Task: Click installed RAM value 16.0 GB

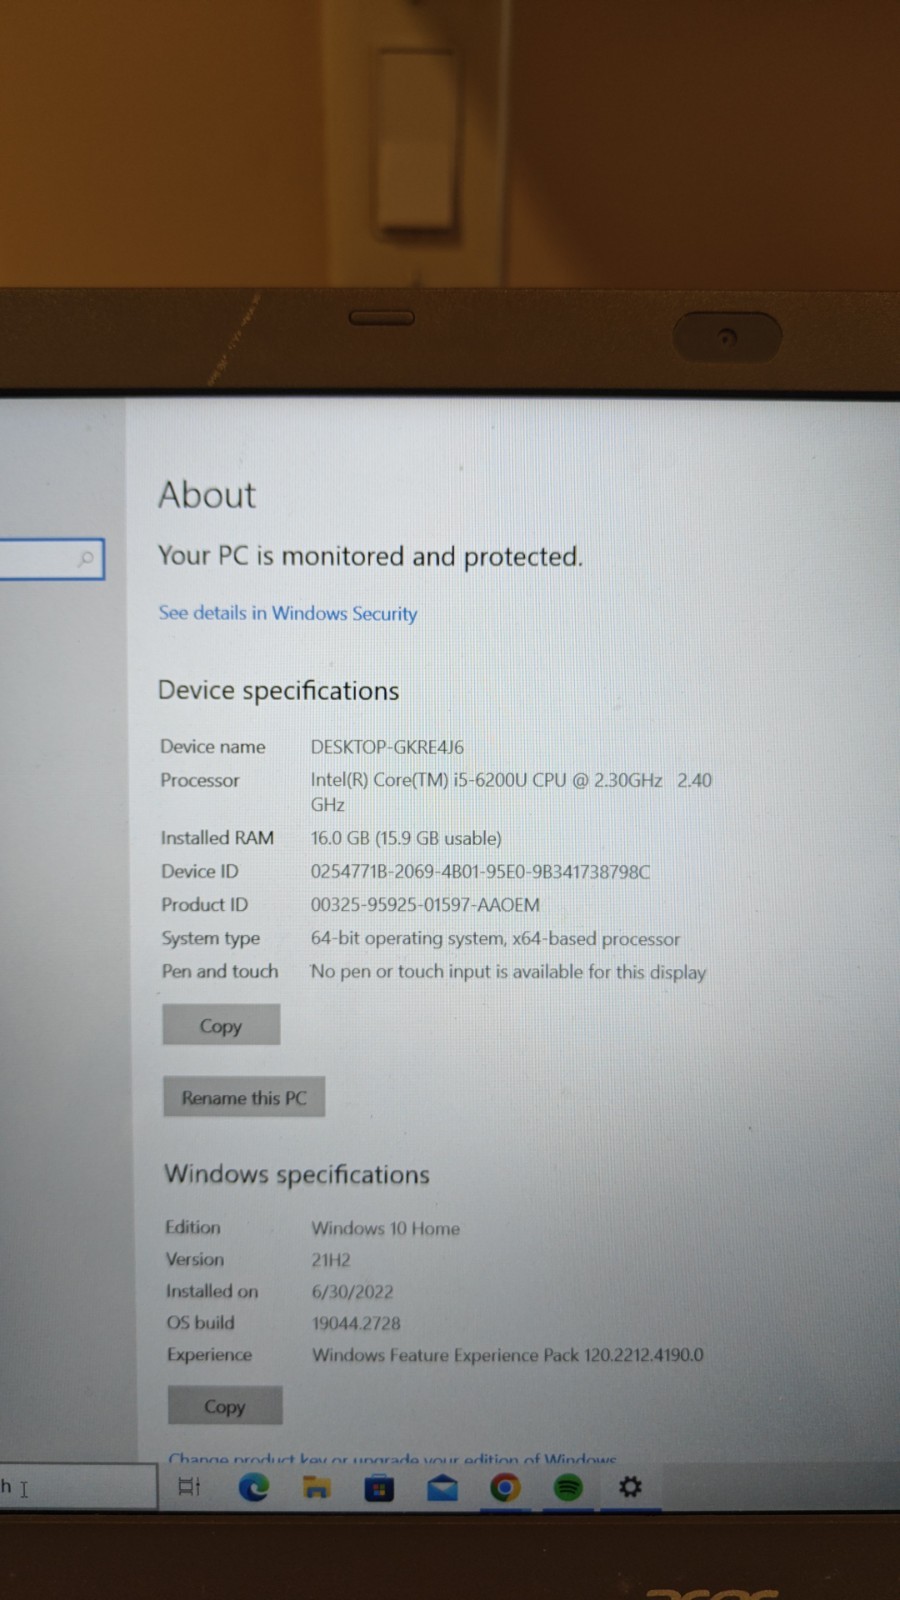Action: click(406, 838)
